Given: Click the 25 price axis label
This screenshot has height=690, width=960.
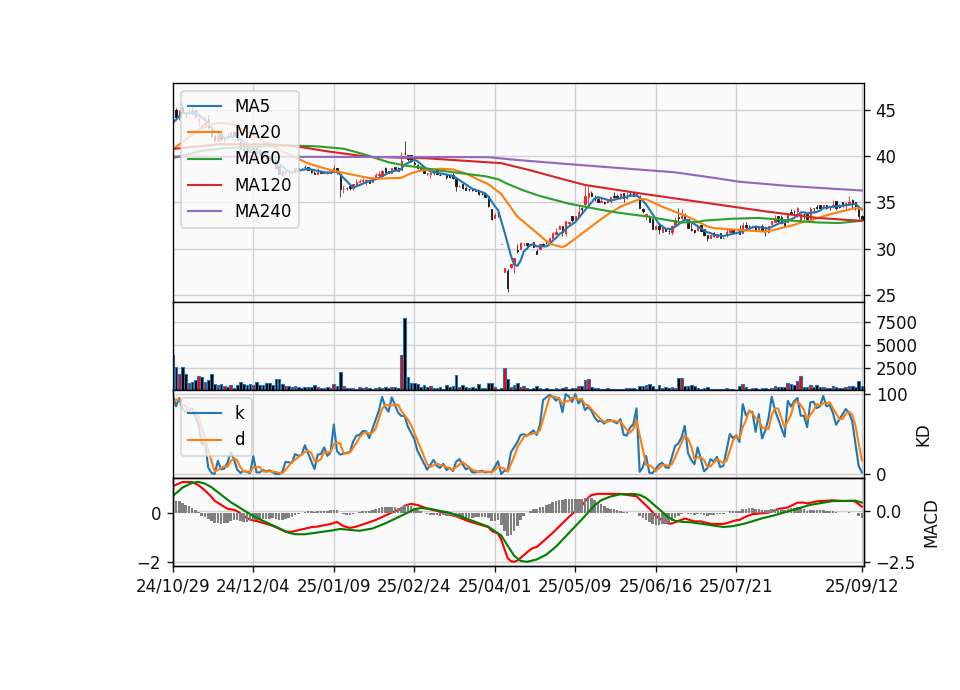Looking at the screenshot, I should [x=885, y=296].
